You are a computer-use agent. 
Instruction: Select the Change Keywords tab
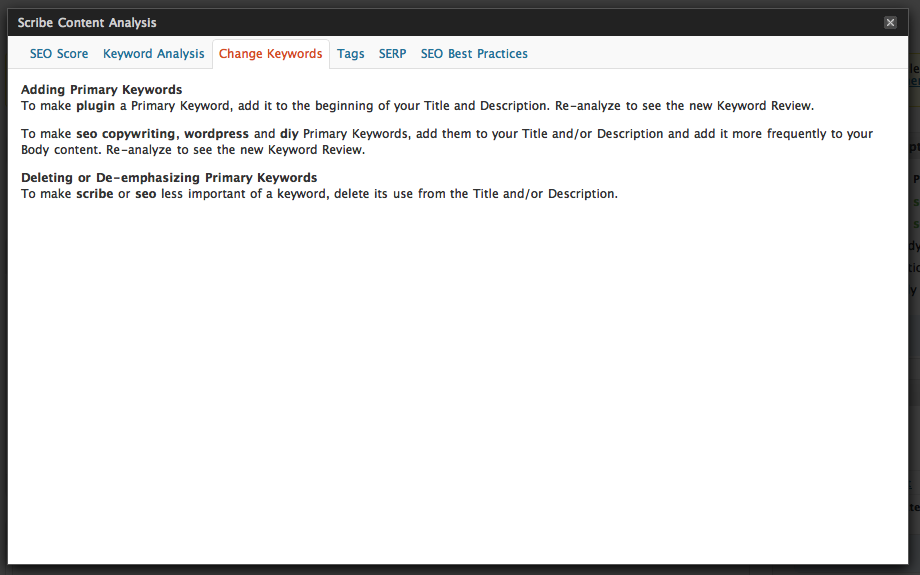tap(270, 54)
